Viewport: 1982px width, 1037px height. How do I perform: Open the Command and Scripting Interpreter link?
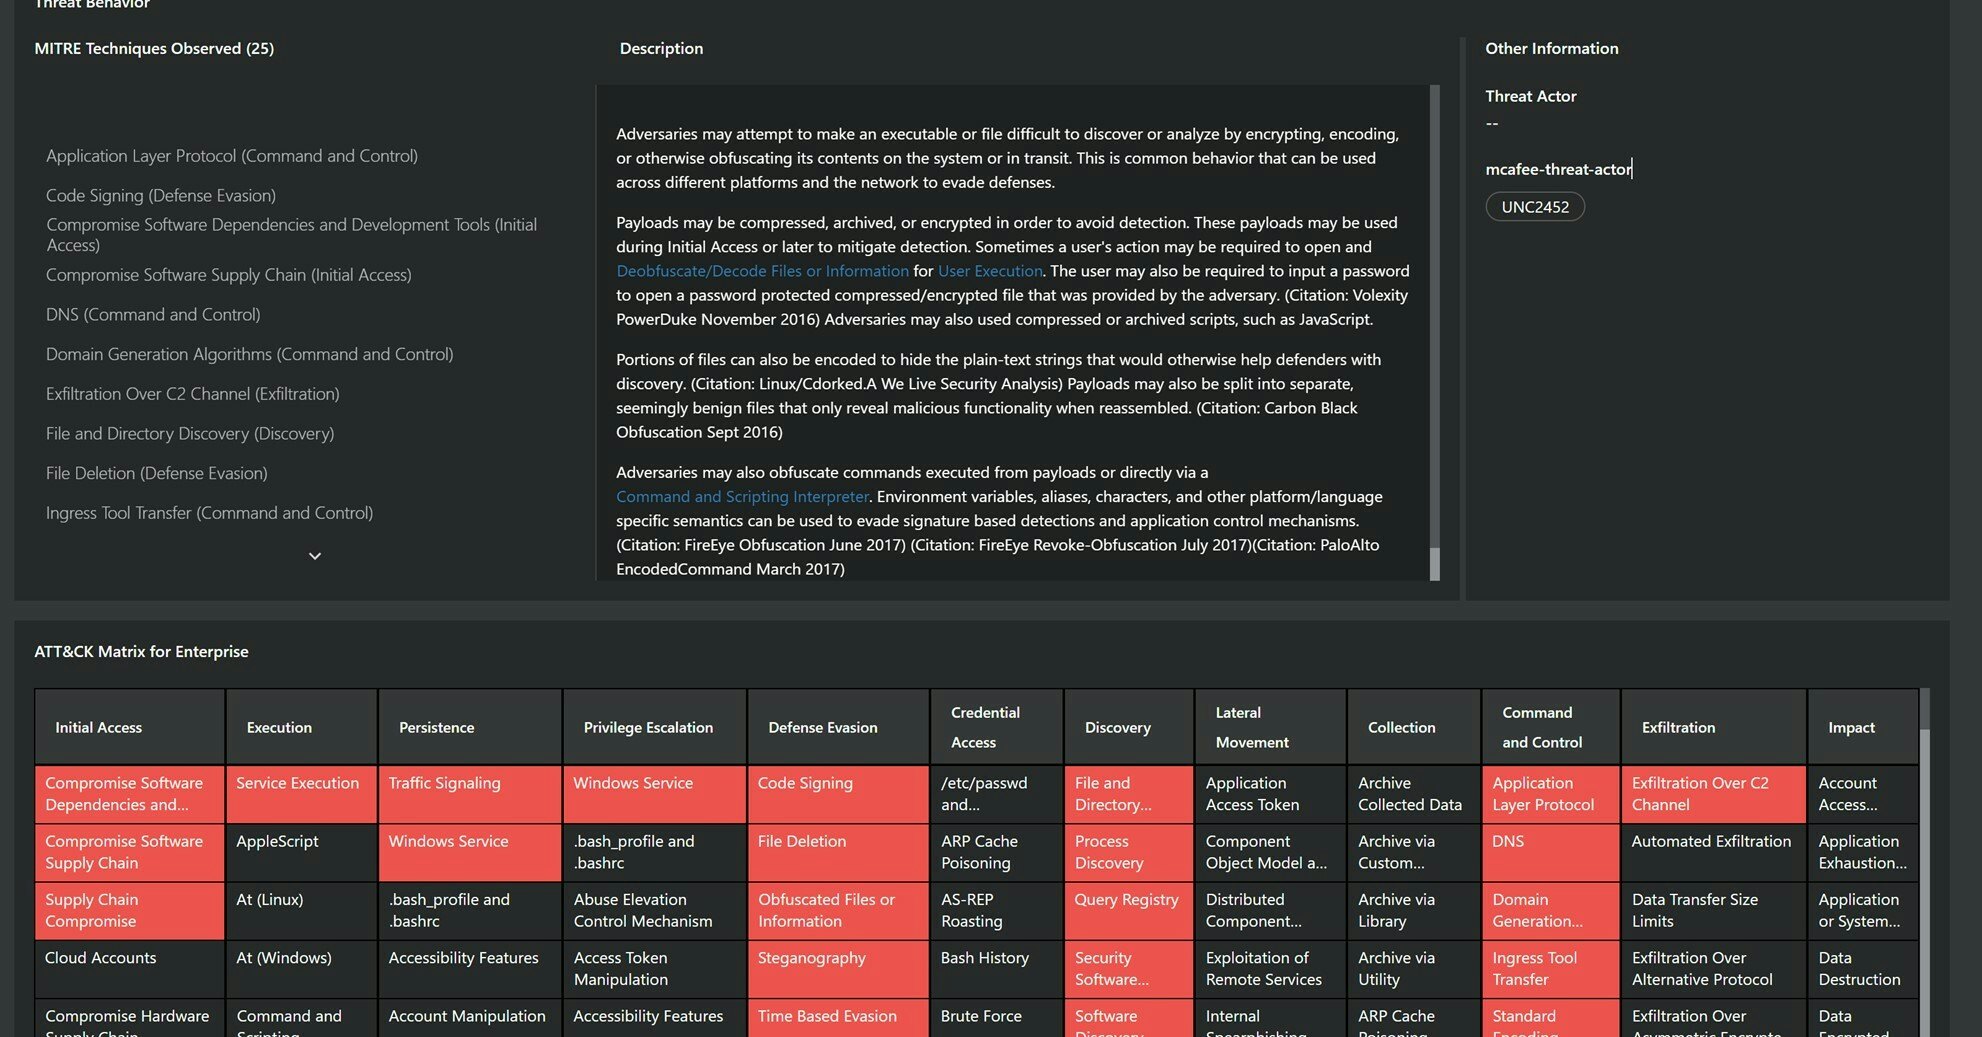click(742, 497)
